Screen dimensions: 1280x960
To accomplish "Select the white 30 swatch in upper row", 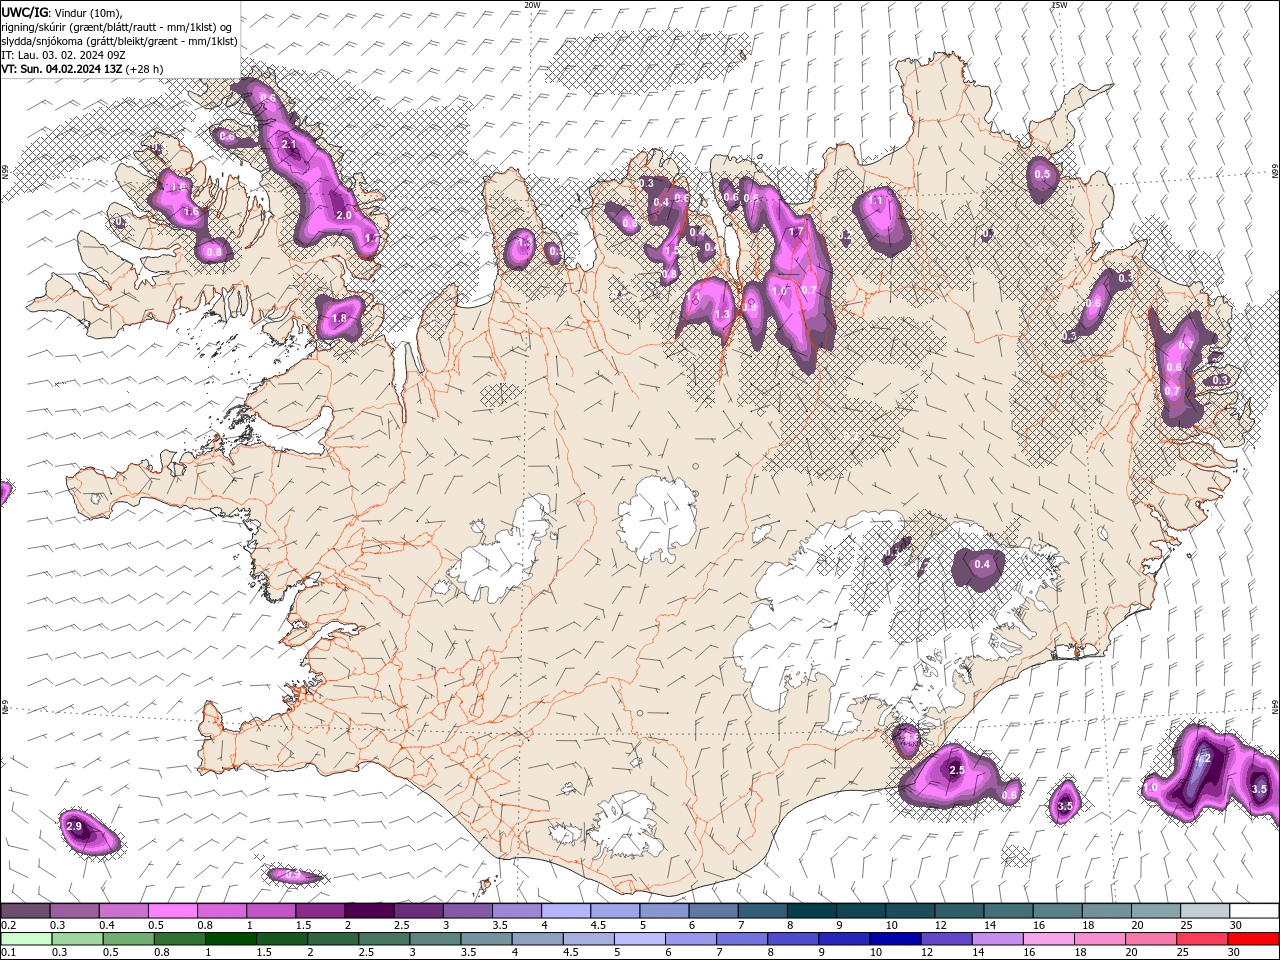I will click(x=1253, y=911).
